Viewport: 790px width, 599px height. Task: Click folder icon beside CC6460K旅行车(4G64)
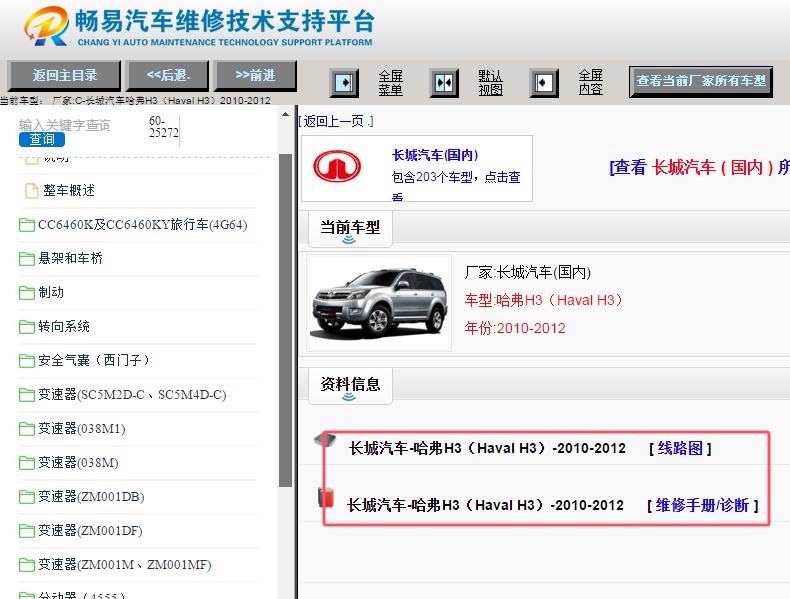coord(27,225)
